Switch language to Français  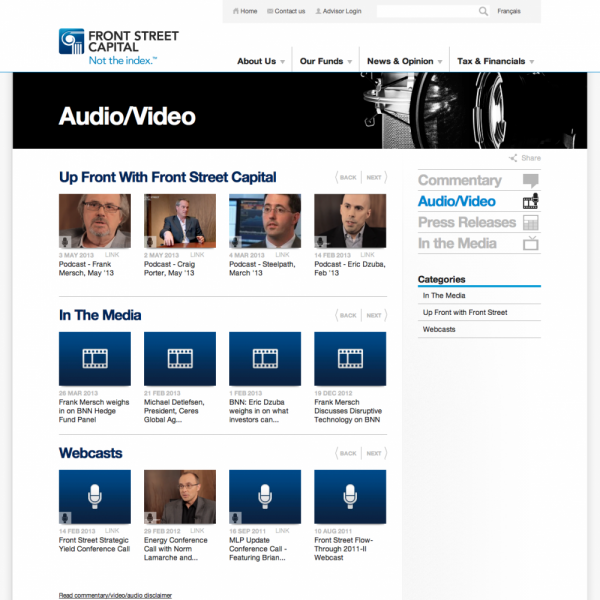pyautogui.click(x=509, y=11)
